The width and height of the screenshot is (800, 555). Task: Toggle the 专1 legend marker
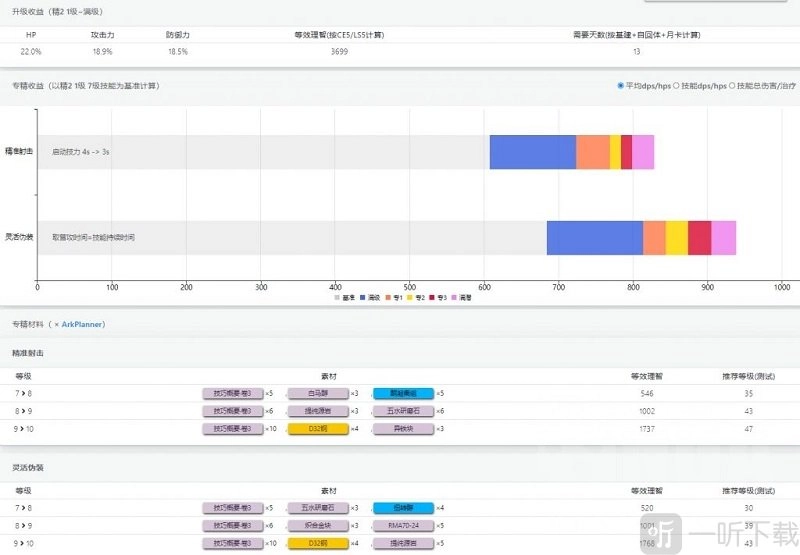390,297
